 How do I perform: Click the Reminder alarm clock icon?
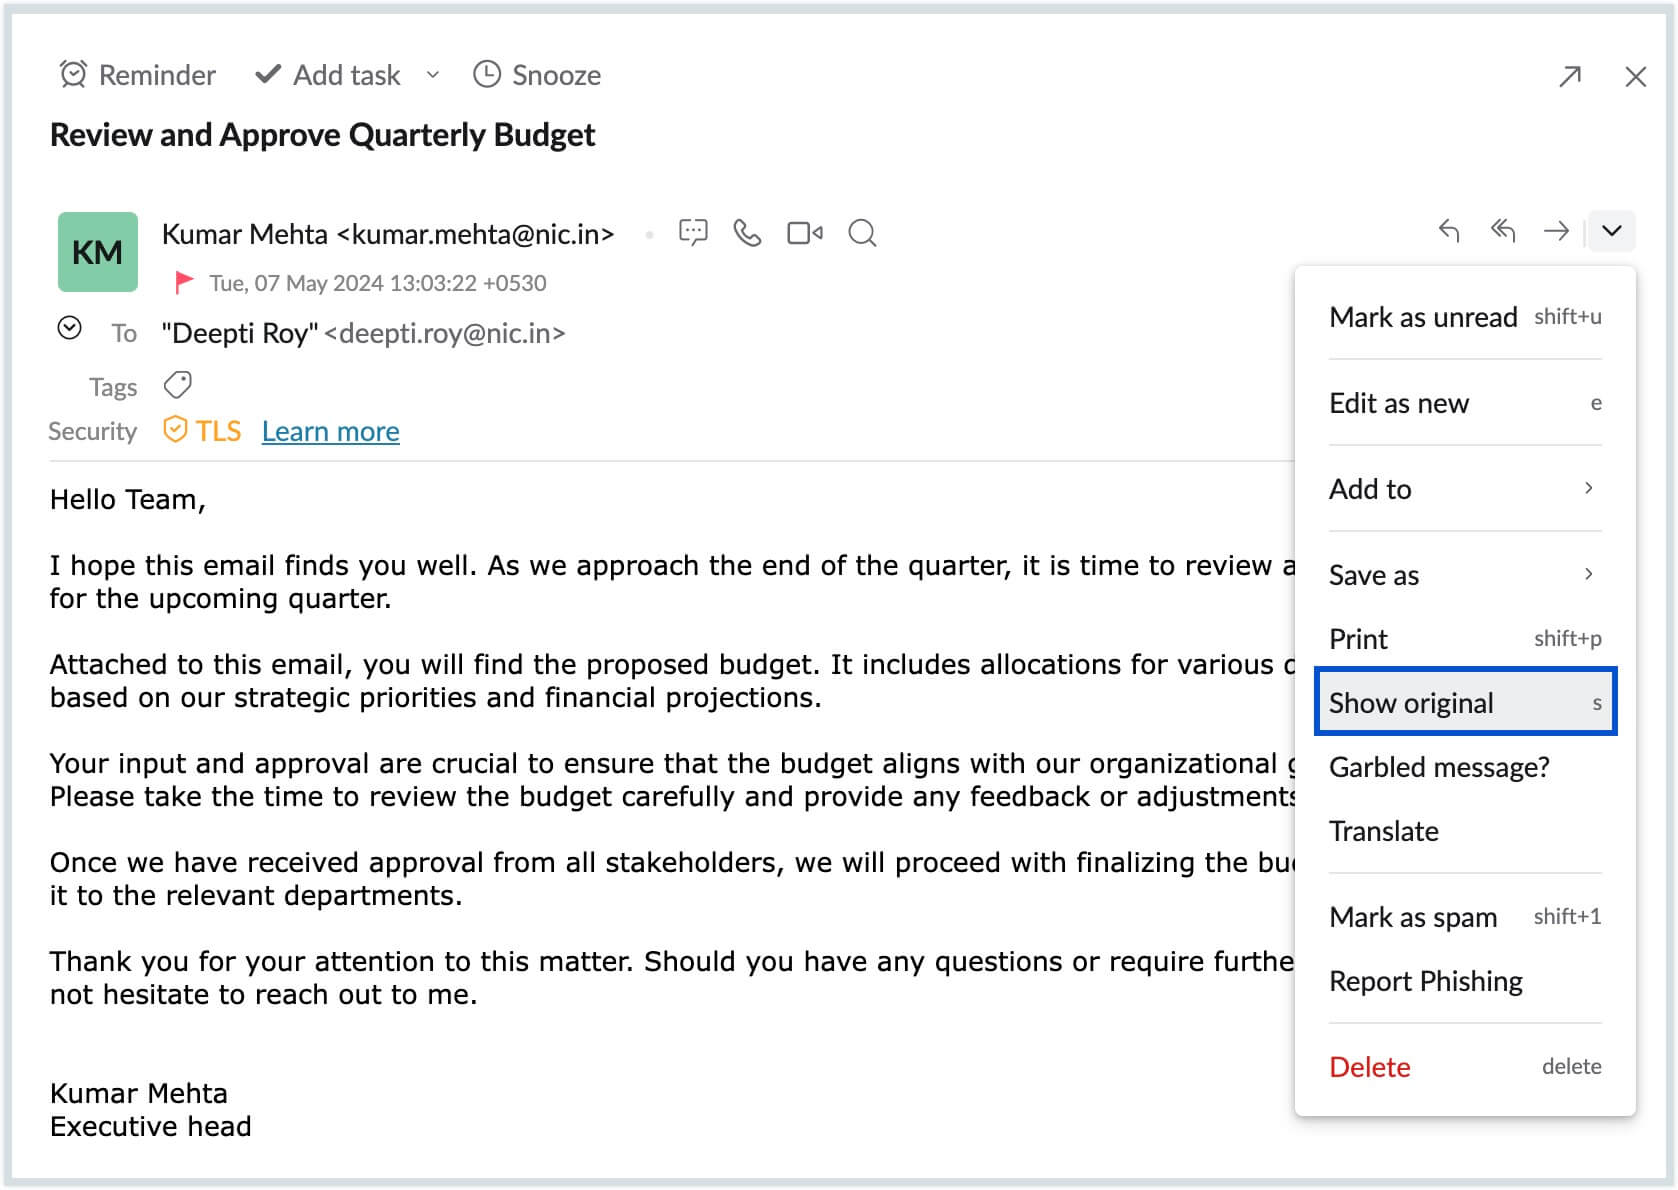point(73,75)
